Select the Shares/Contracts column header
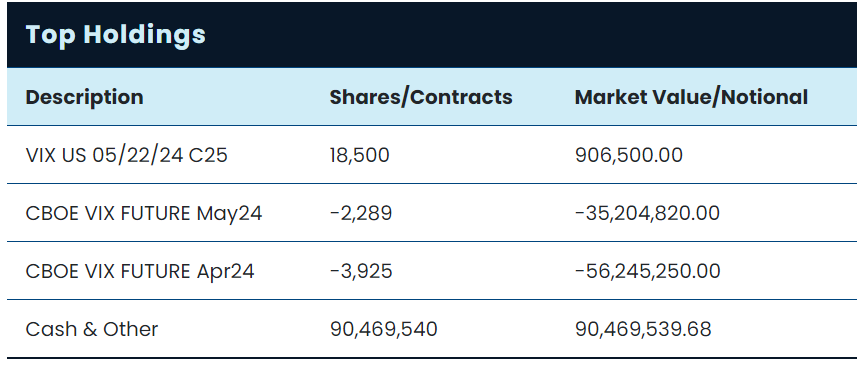Screen dimensions: 862x367 pos(421,97)
